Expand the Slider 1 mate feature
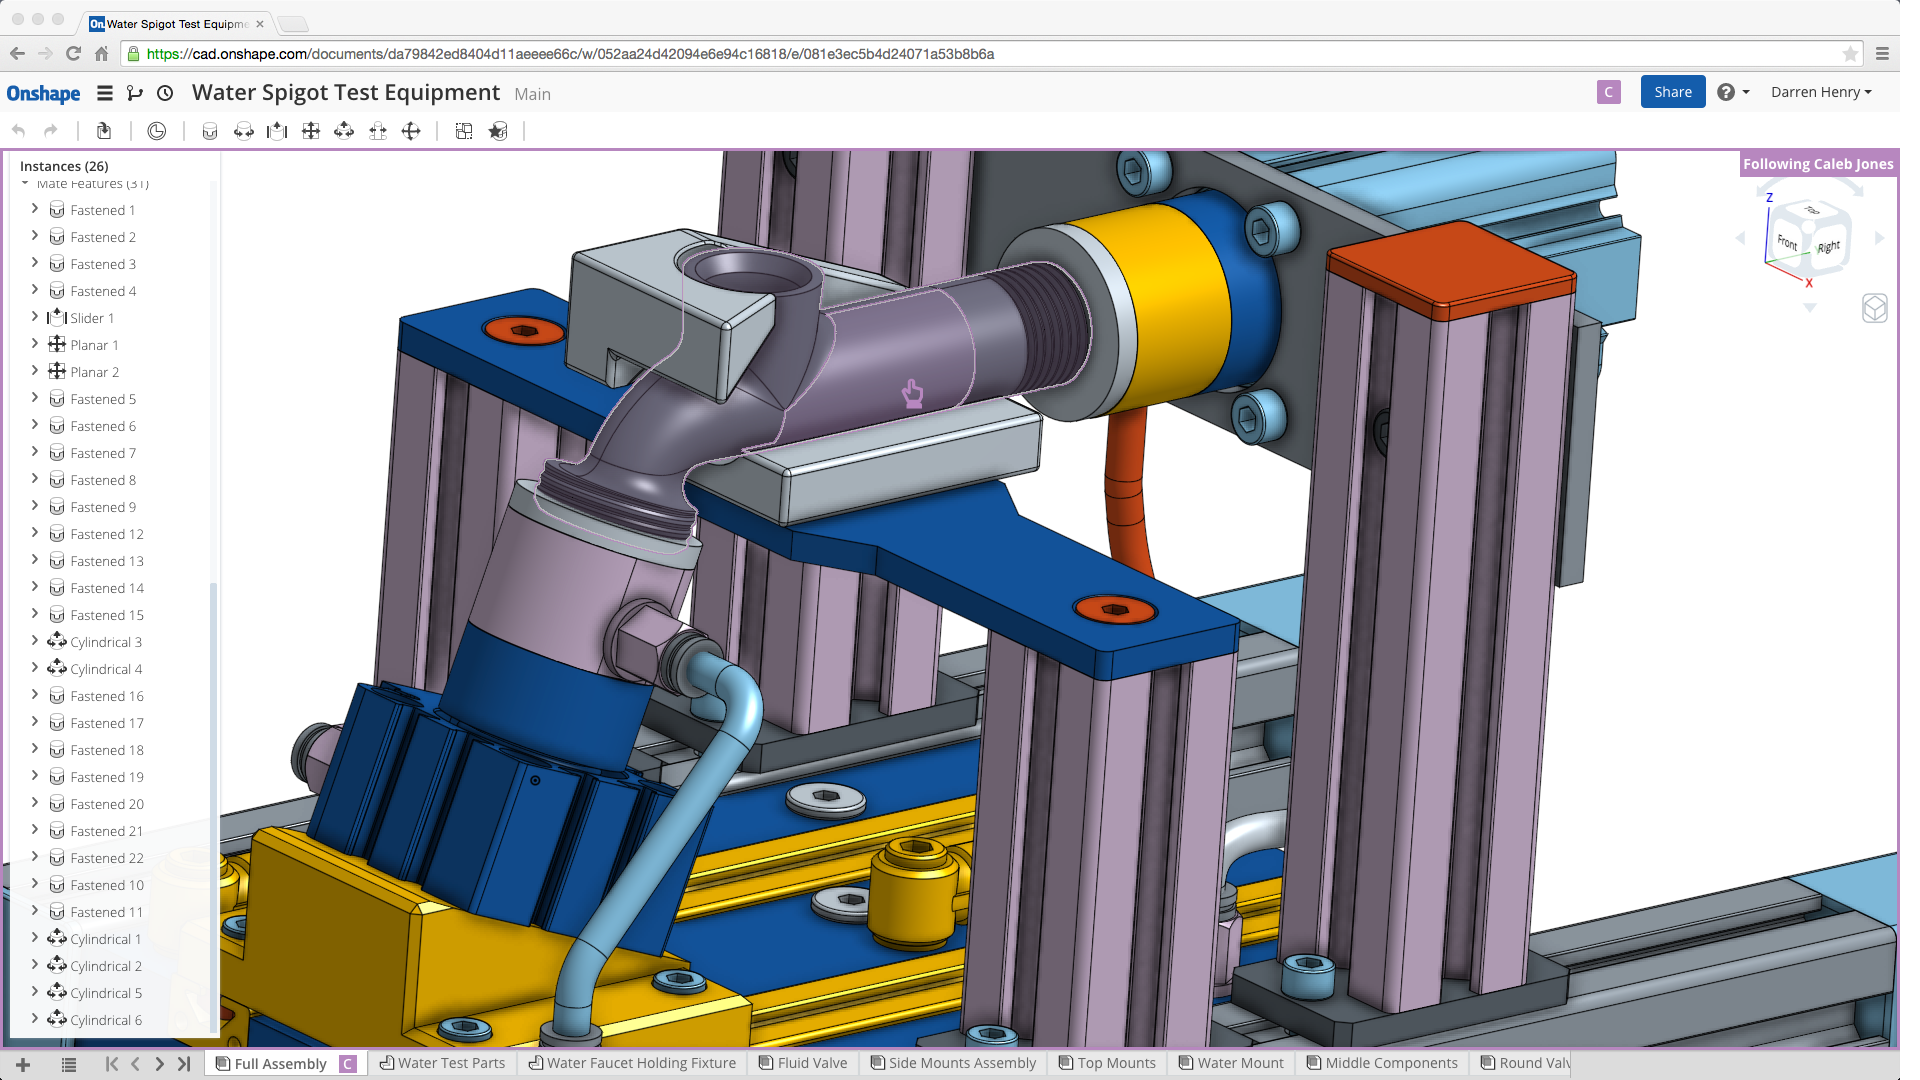This screenshot has height=1080, width=1920. tap(35, 317)
